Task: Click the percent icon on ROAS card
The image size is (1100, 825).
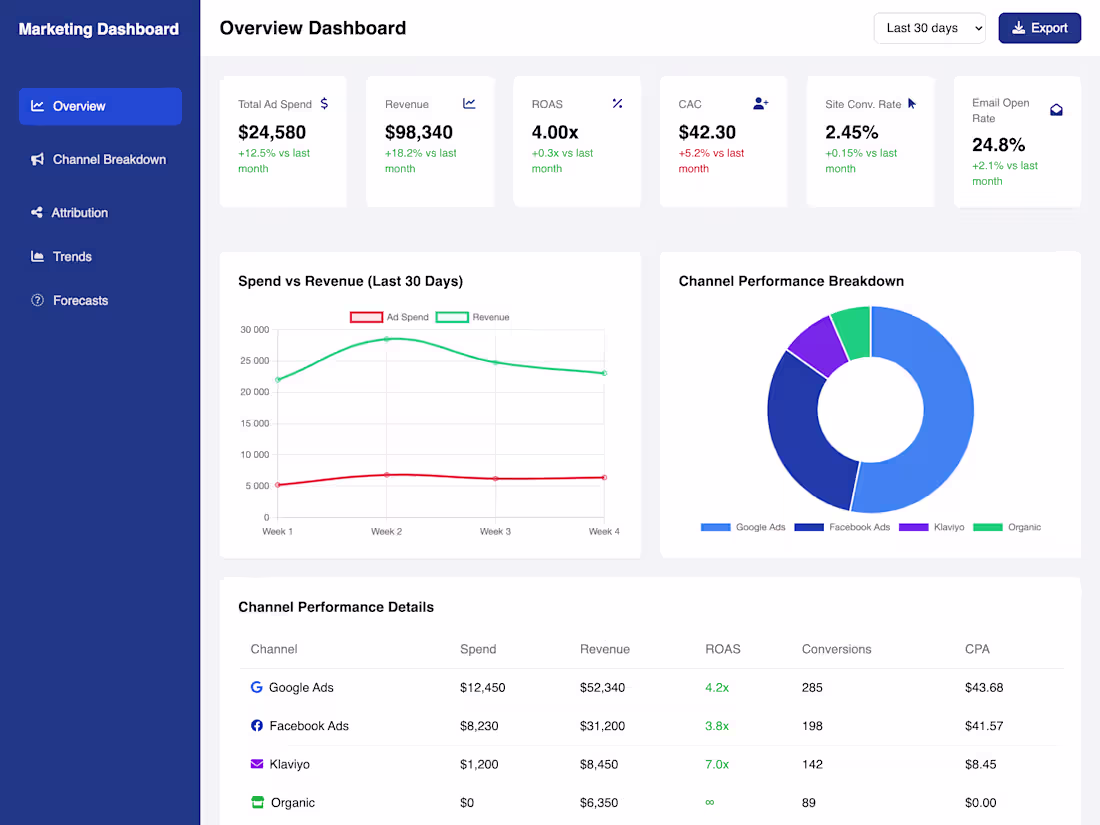Action: (617, 103)
